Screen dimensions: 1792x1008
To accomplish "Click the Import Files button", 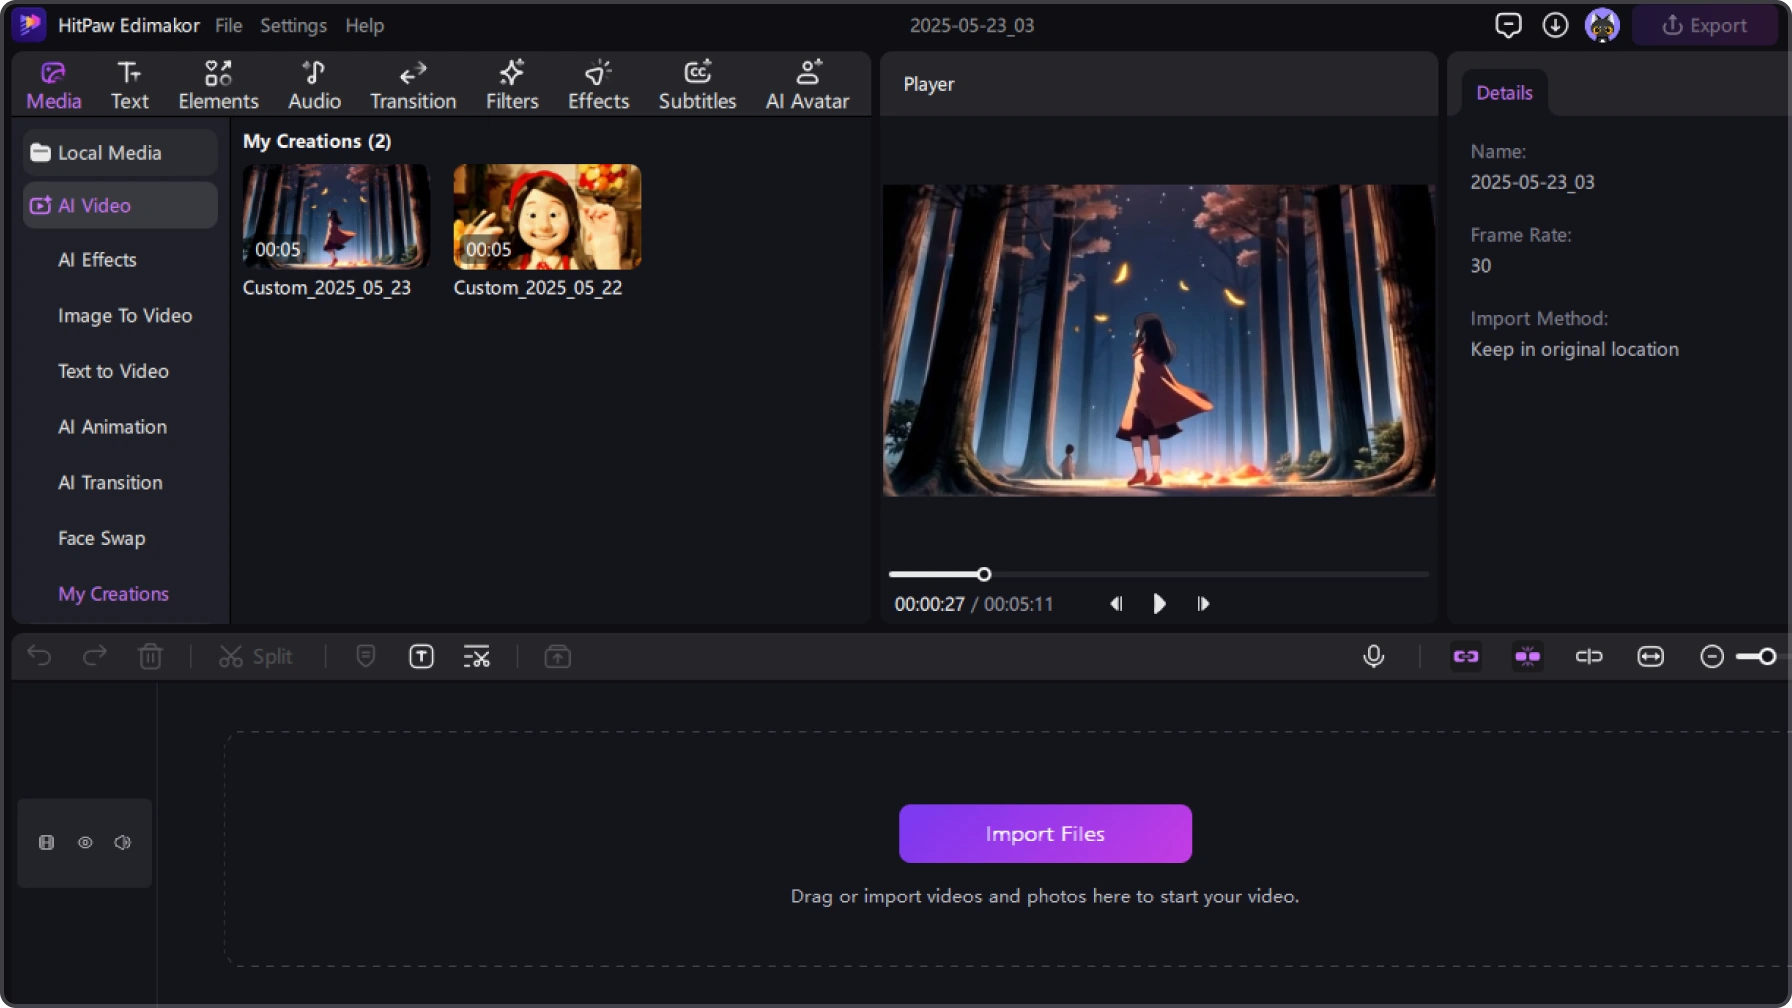I will tap(1044, 833).
